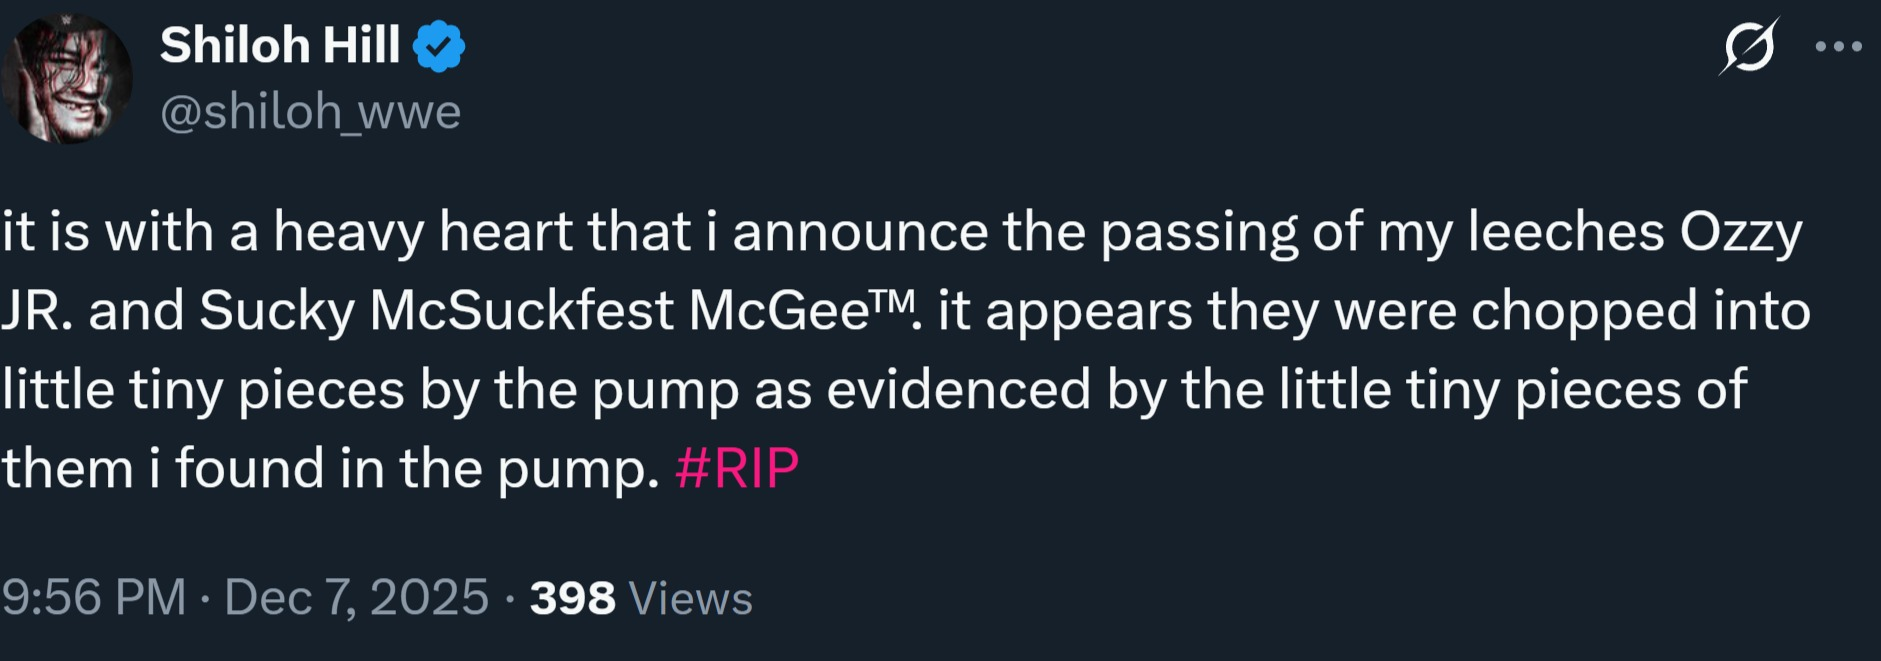The width and height of the screenshot is (1881, 661).
Task: Visit the Shiloh Hill display name link
Action: (x=280, y=46)
